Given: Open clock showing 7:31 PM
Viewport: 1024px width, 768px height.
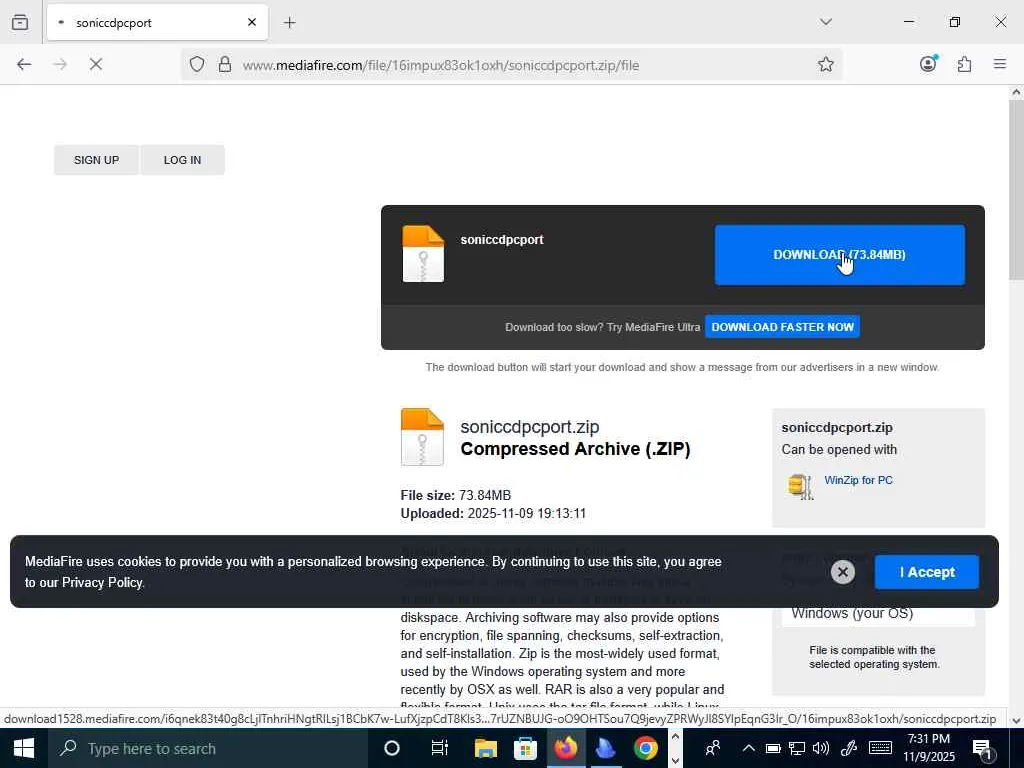Looking at the screenshot, I should click(929, 748).
